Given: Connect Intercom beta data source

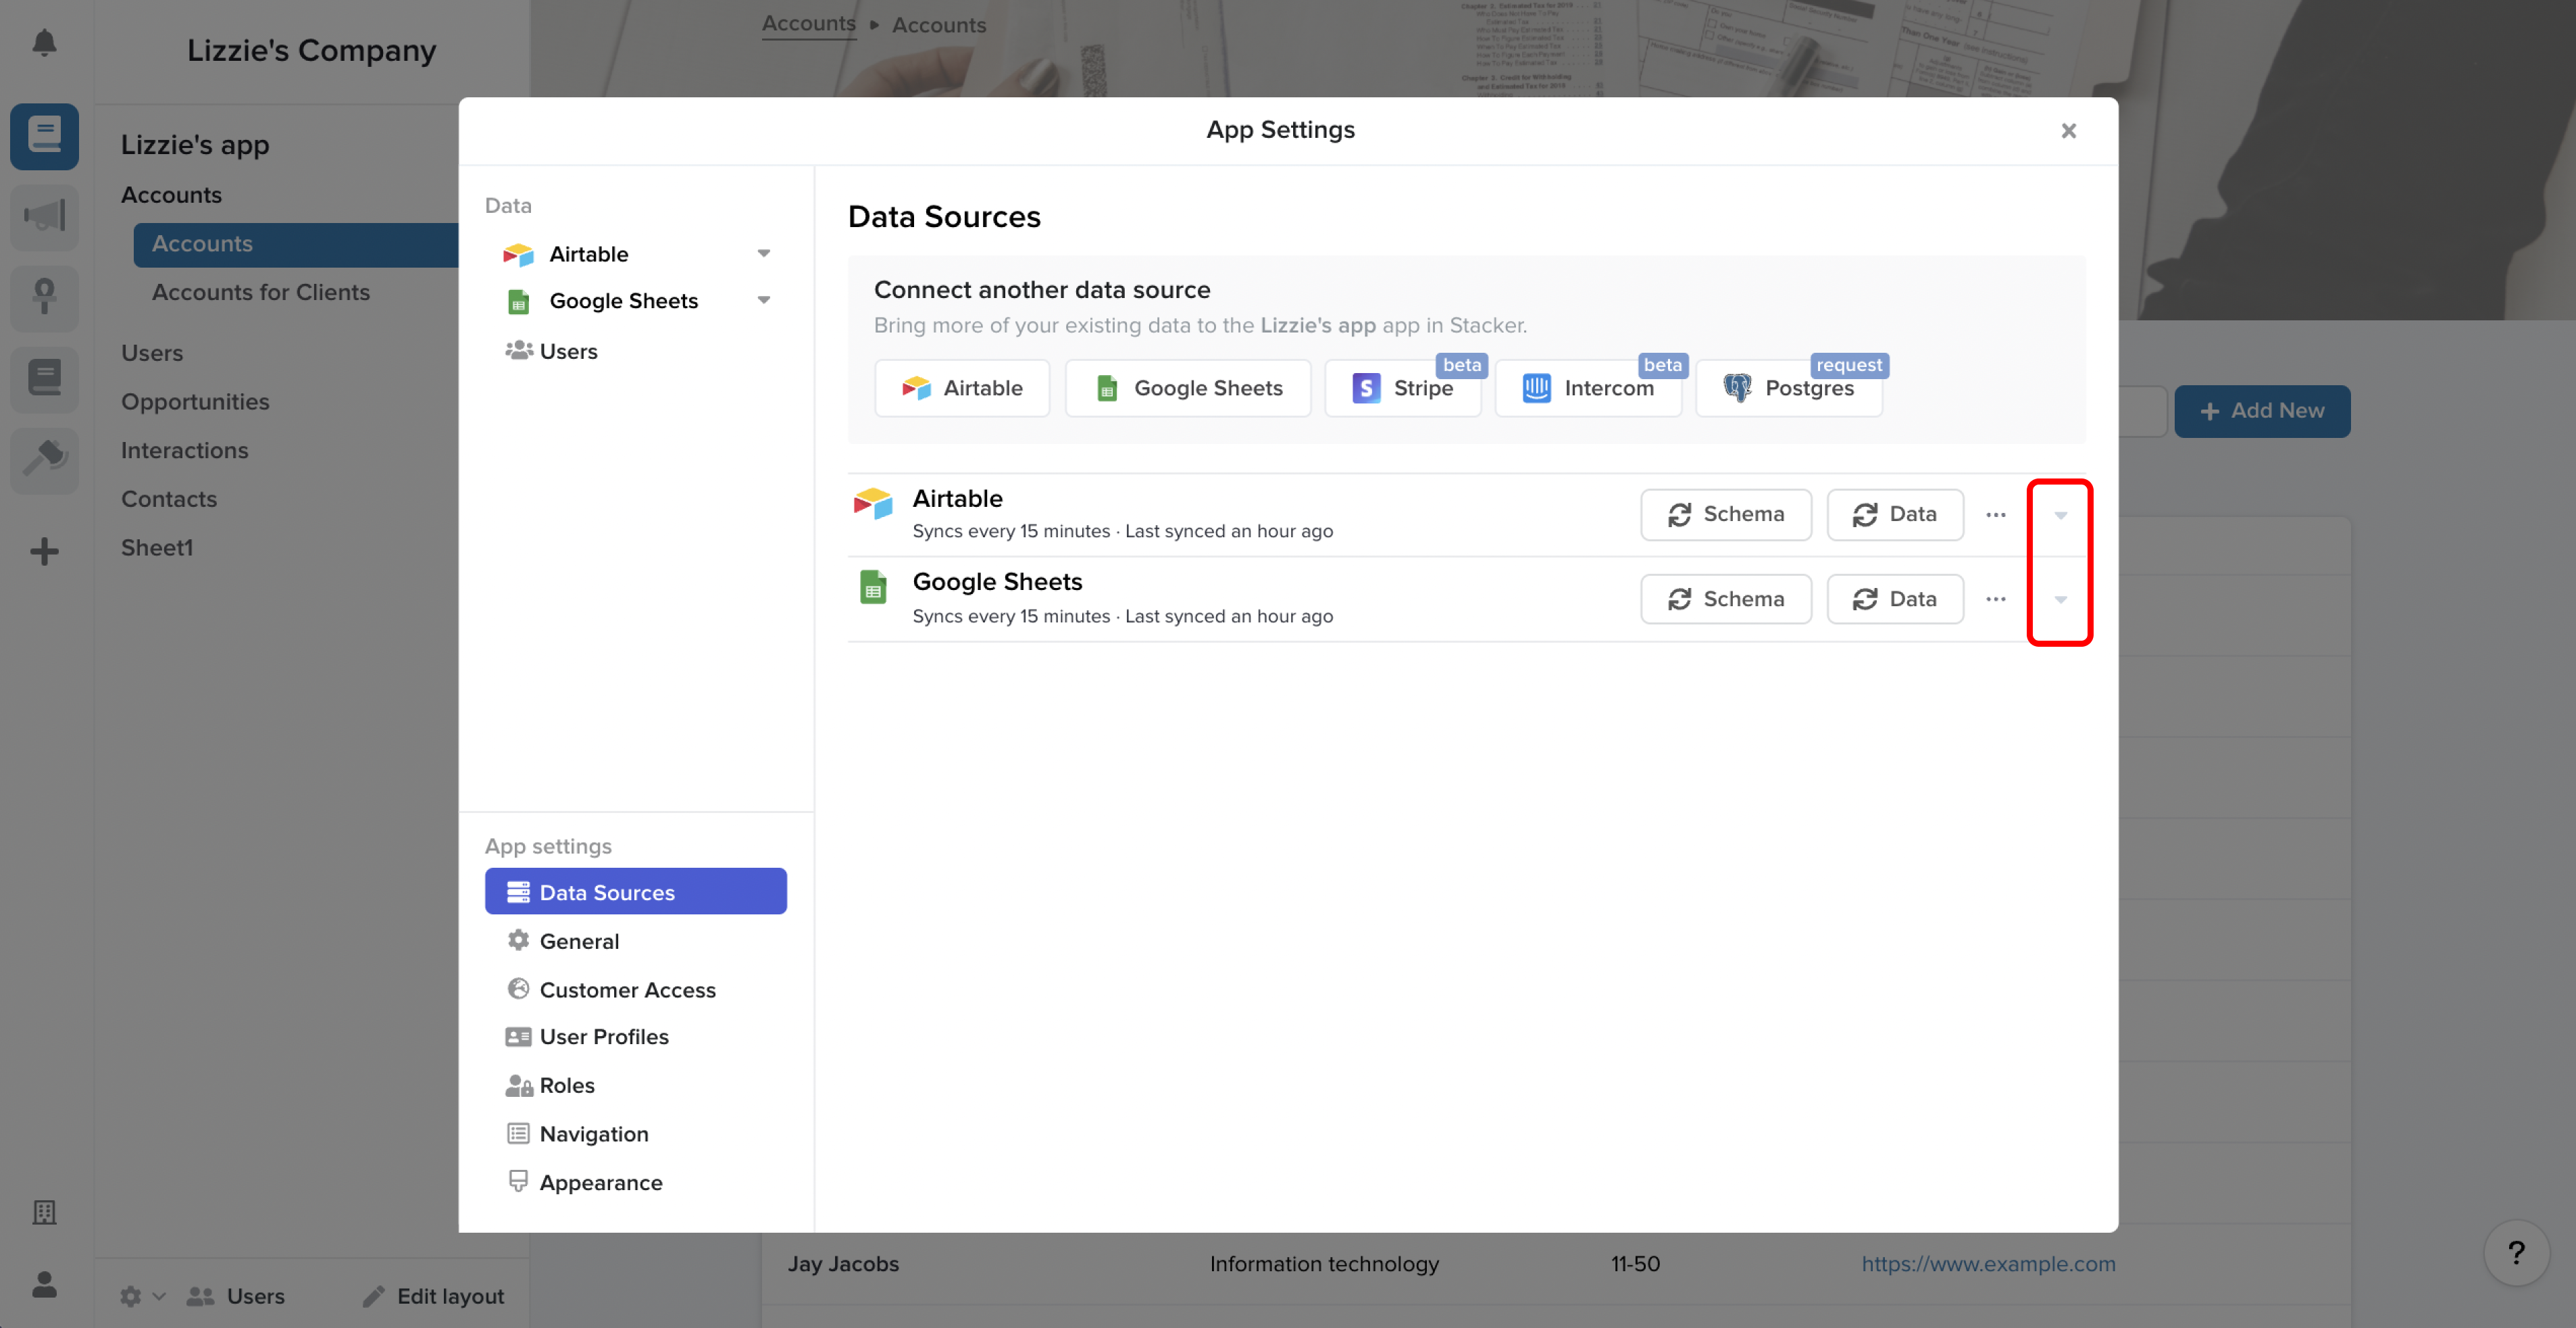Looking at the screenshot, I should click(x=1588, y=388).
